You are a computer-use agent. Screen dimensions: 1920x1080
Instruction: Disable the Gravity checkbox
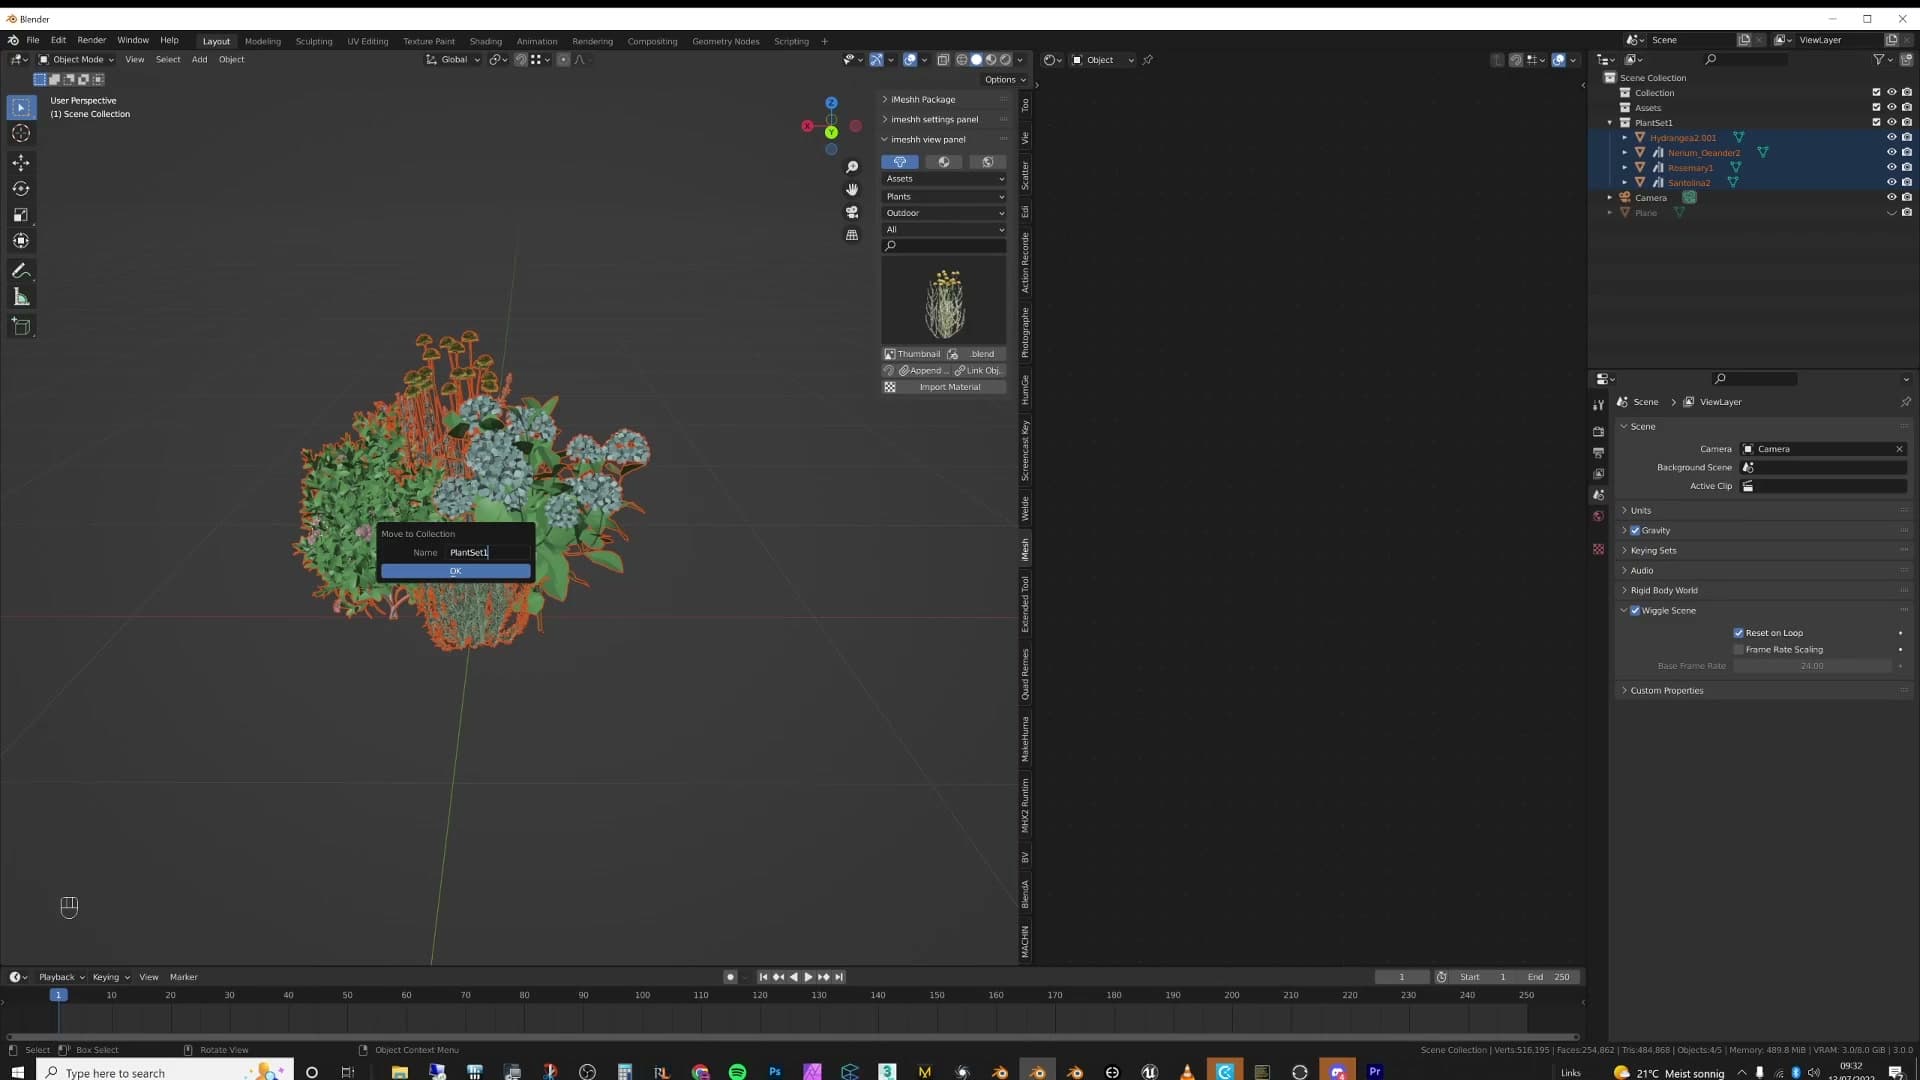1635,531
